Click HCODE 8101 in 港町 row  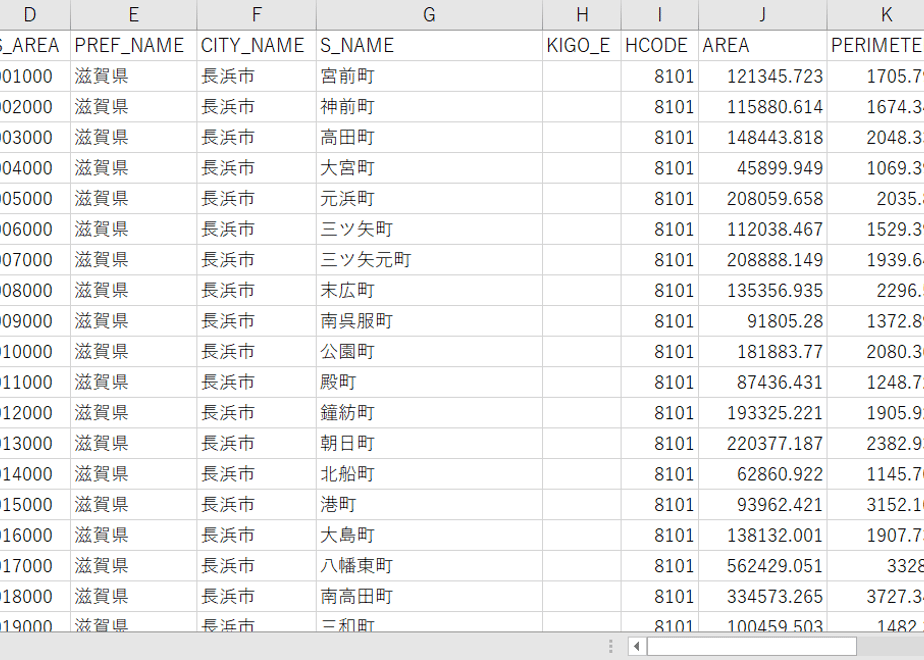[659, 505]
